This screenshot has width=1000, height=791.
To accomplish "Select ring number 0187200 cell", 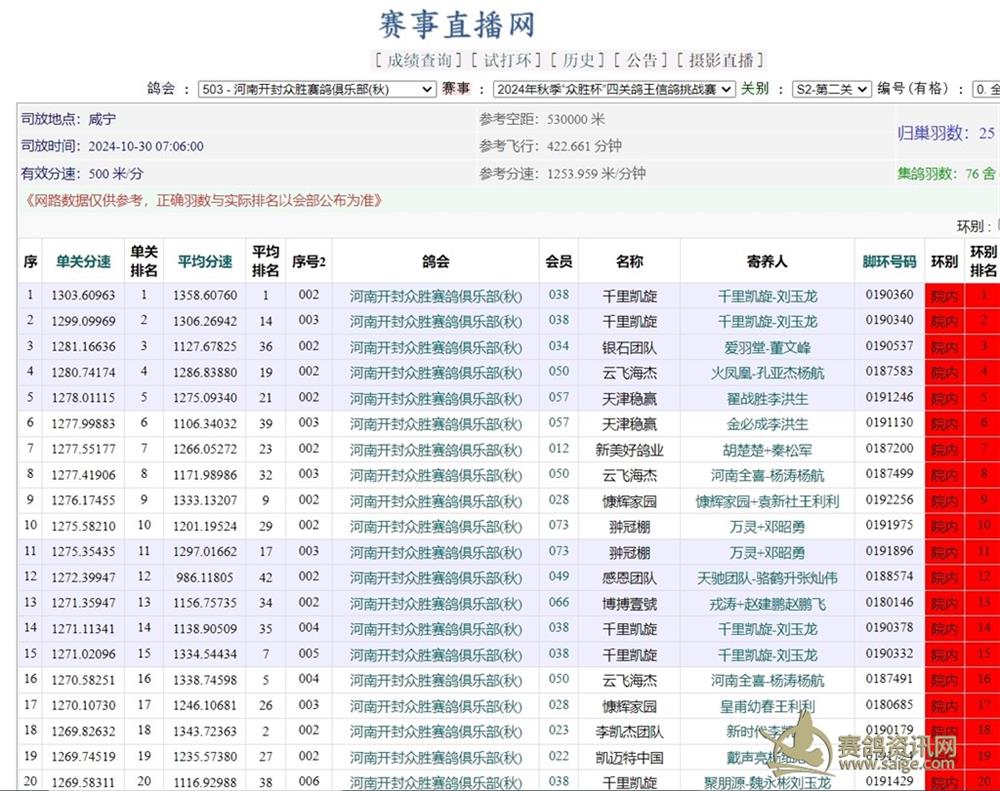I will click(x=890, y=448).
